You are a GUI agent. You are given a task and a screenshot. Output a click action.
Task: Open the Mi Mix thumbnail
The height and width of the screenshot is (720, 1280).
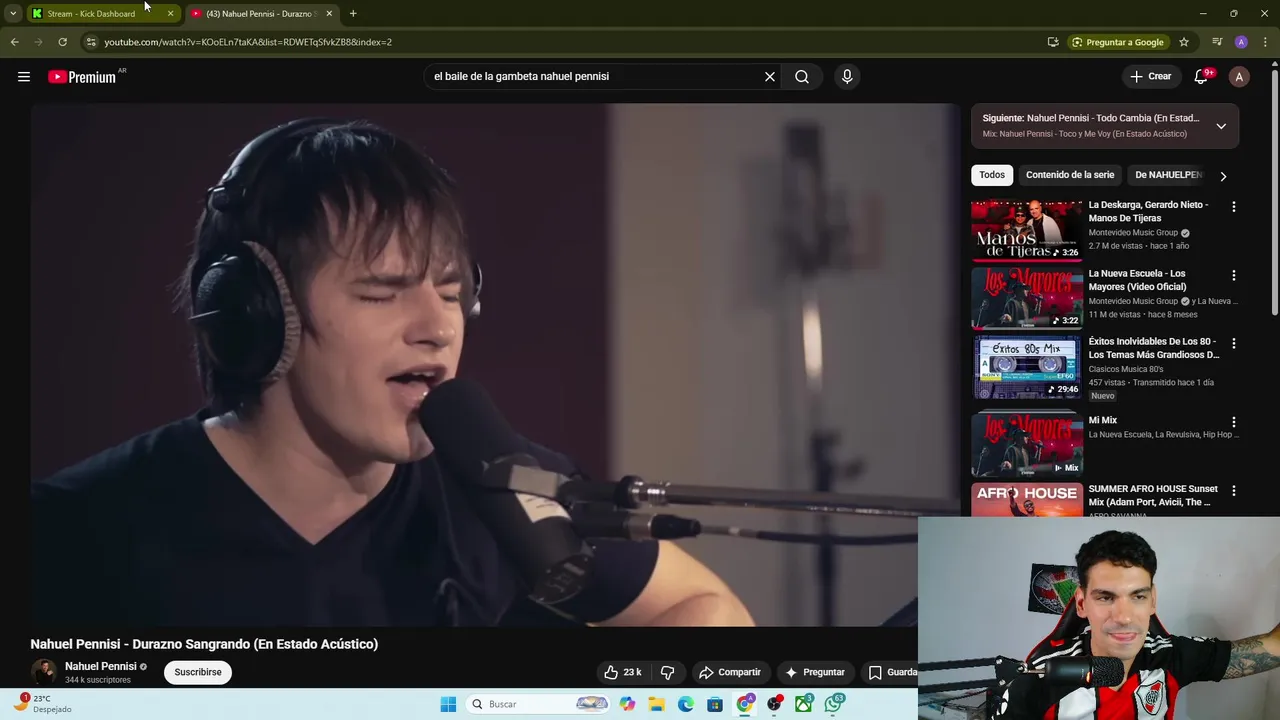tap(1027, 444)
